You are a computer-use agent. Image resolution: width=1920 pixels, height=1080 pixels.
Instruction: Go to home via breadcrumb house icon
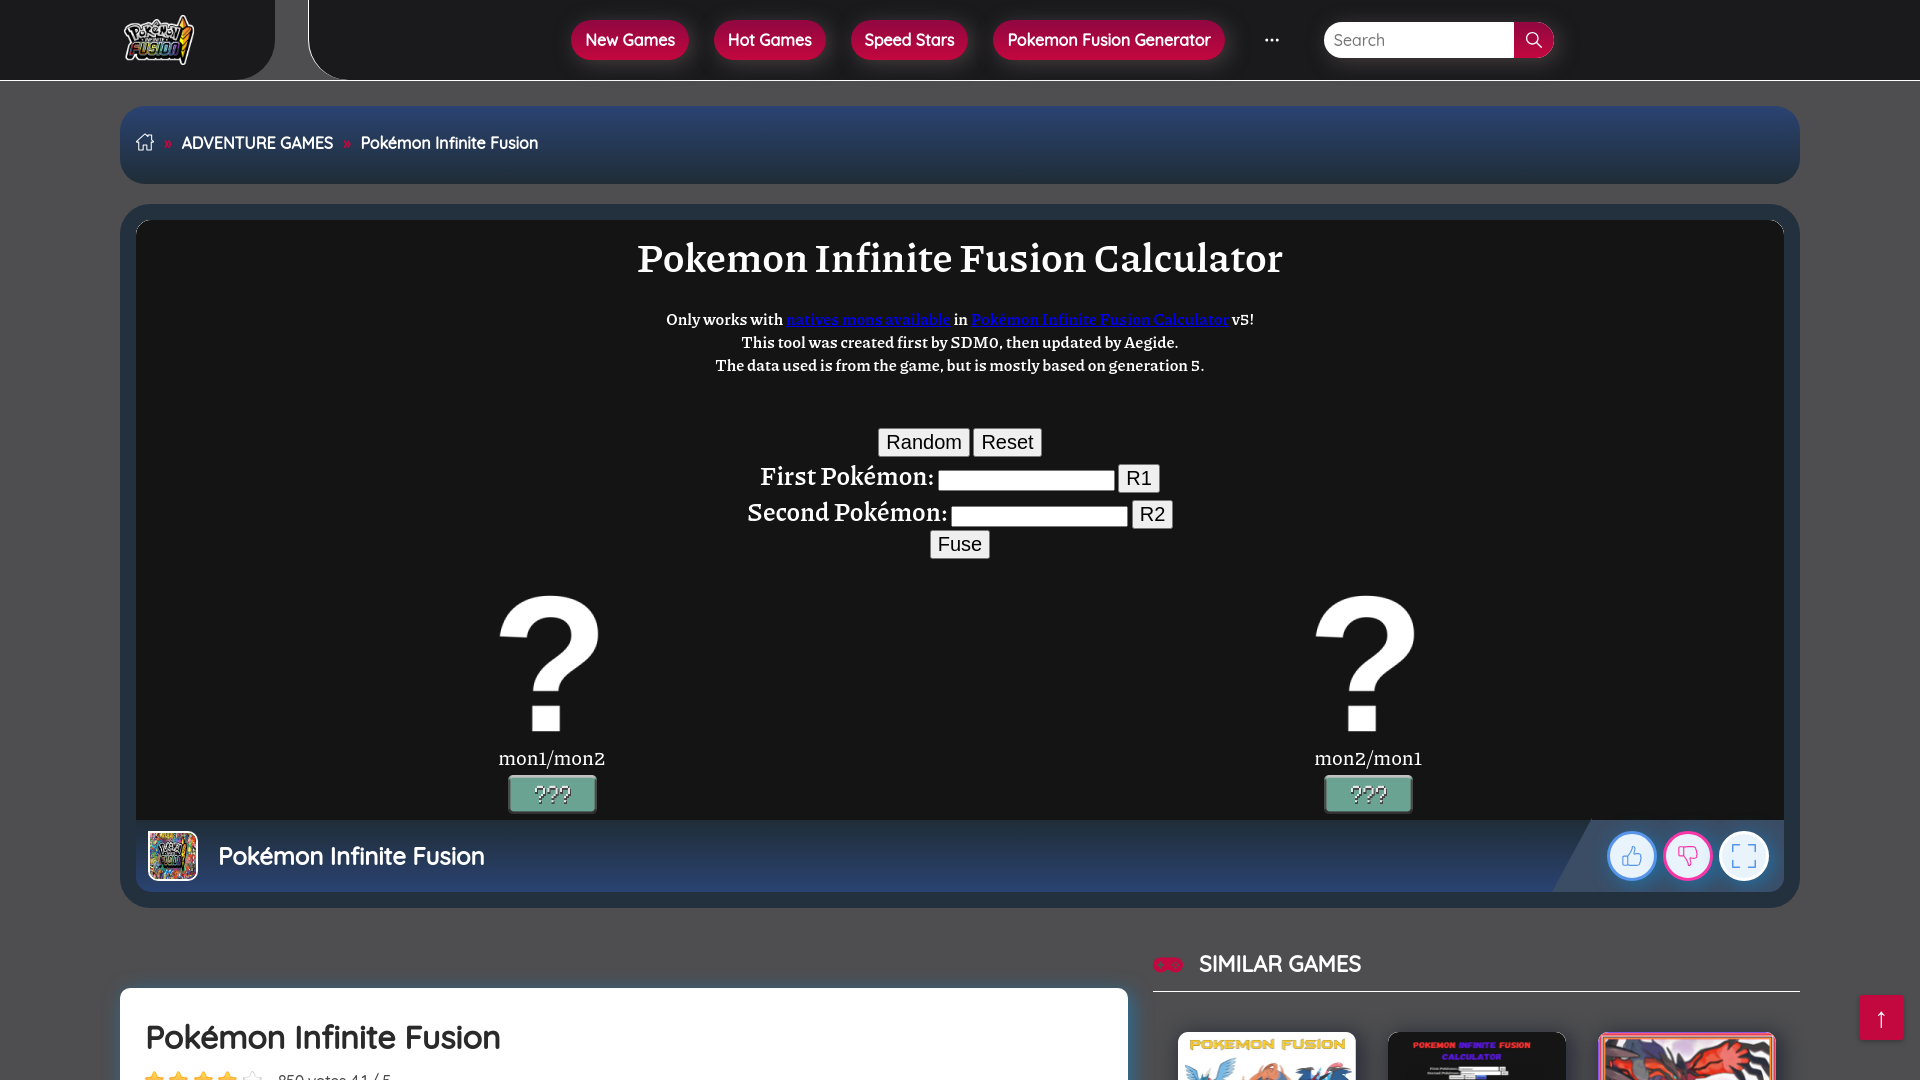pos(145,142)
